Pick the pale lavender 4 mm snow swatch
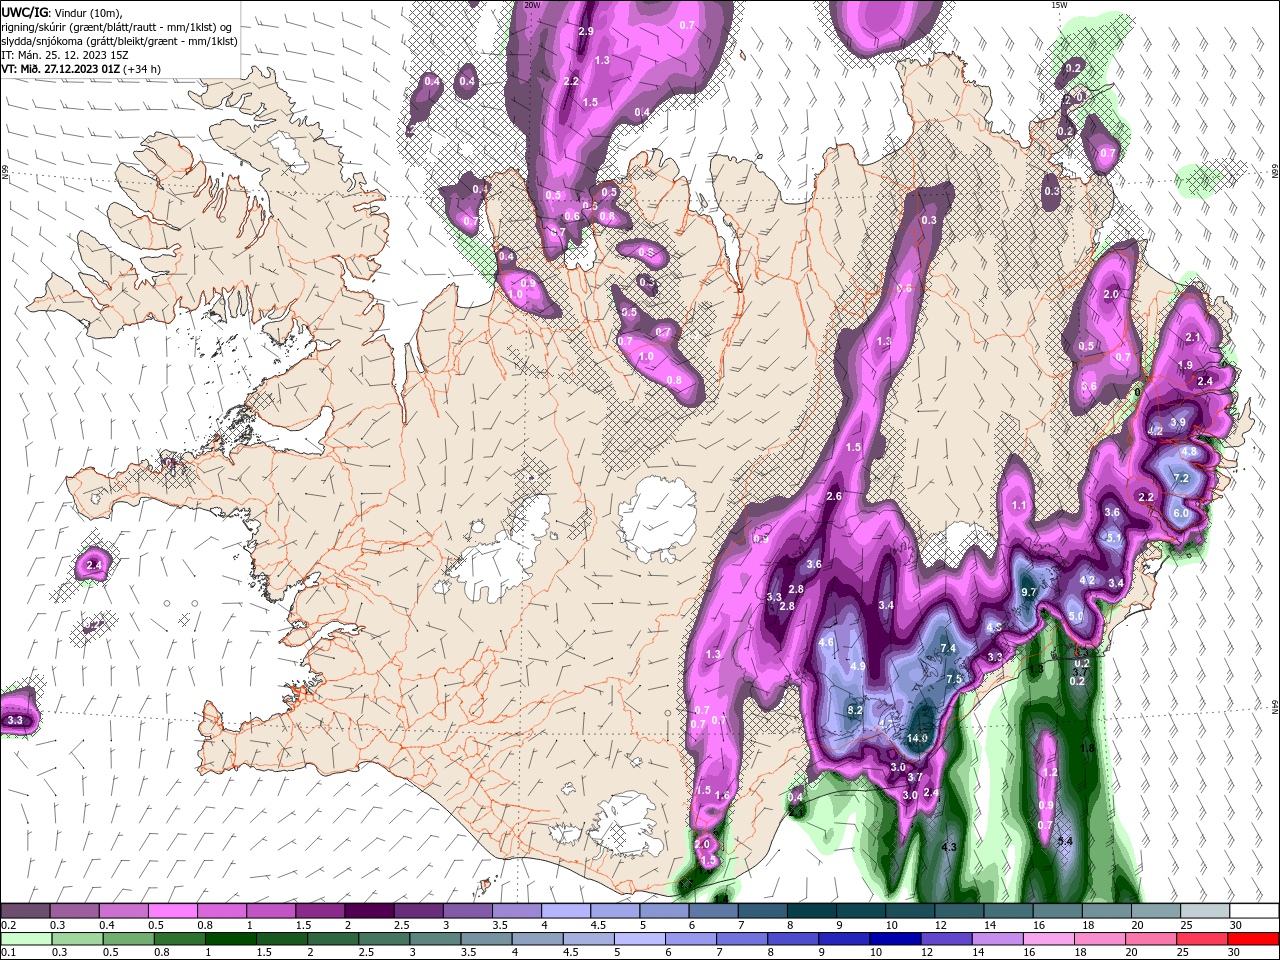The image size is (1280, 960). pyautogui.click(x=566, y=911)
